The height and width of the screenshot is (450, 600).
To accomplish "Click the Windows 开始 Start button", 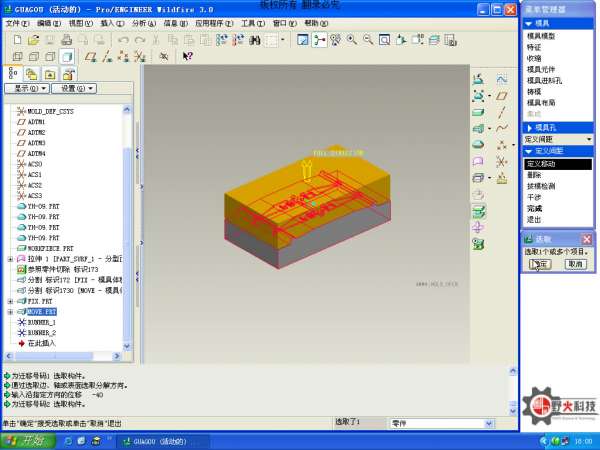I will [28, 441].
